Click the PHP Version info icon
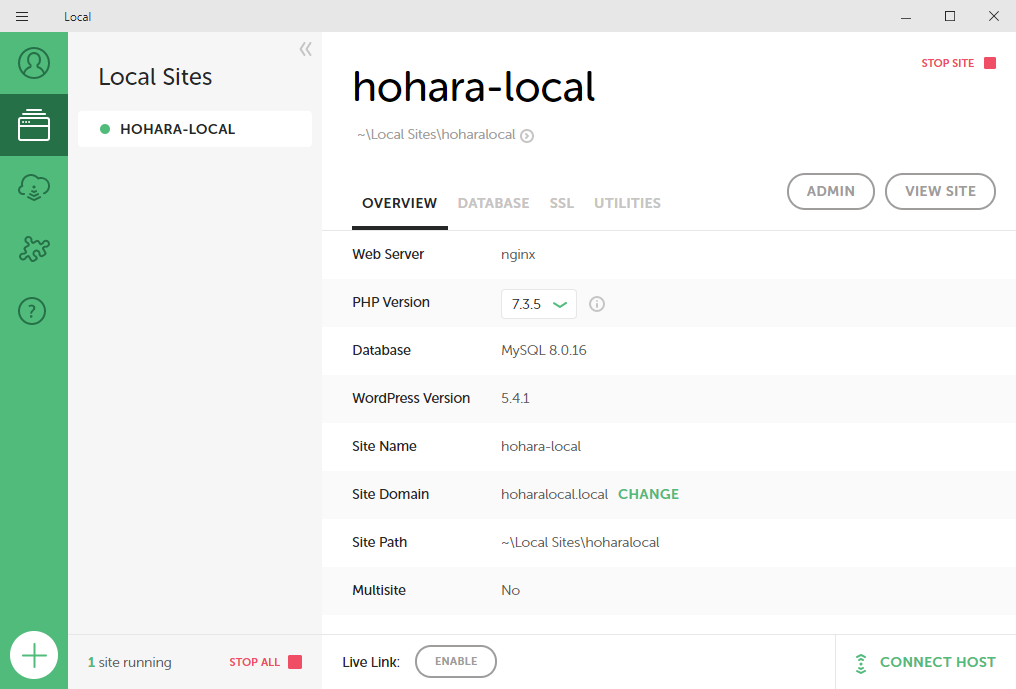This screenshot has height=689, width=1016. point(597,304)
